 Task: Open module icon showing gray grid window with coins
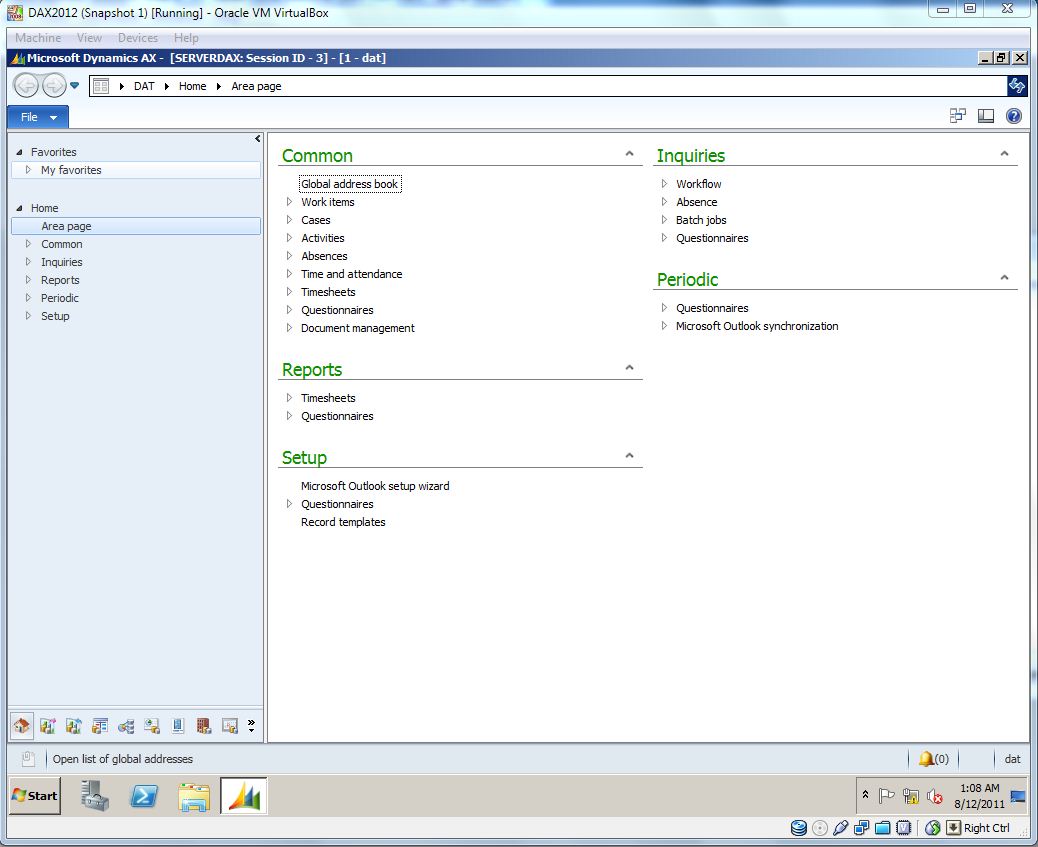tap(230, 726)
